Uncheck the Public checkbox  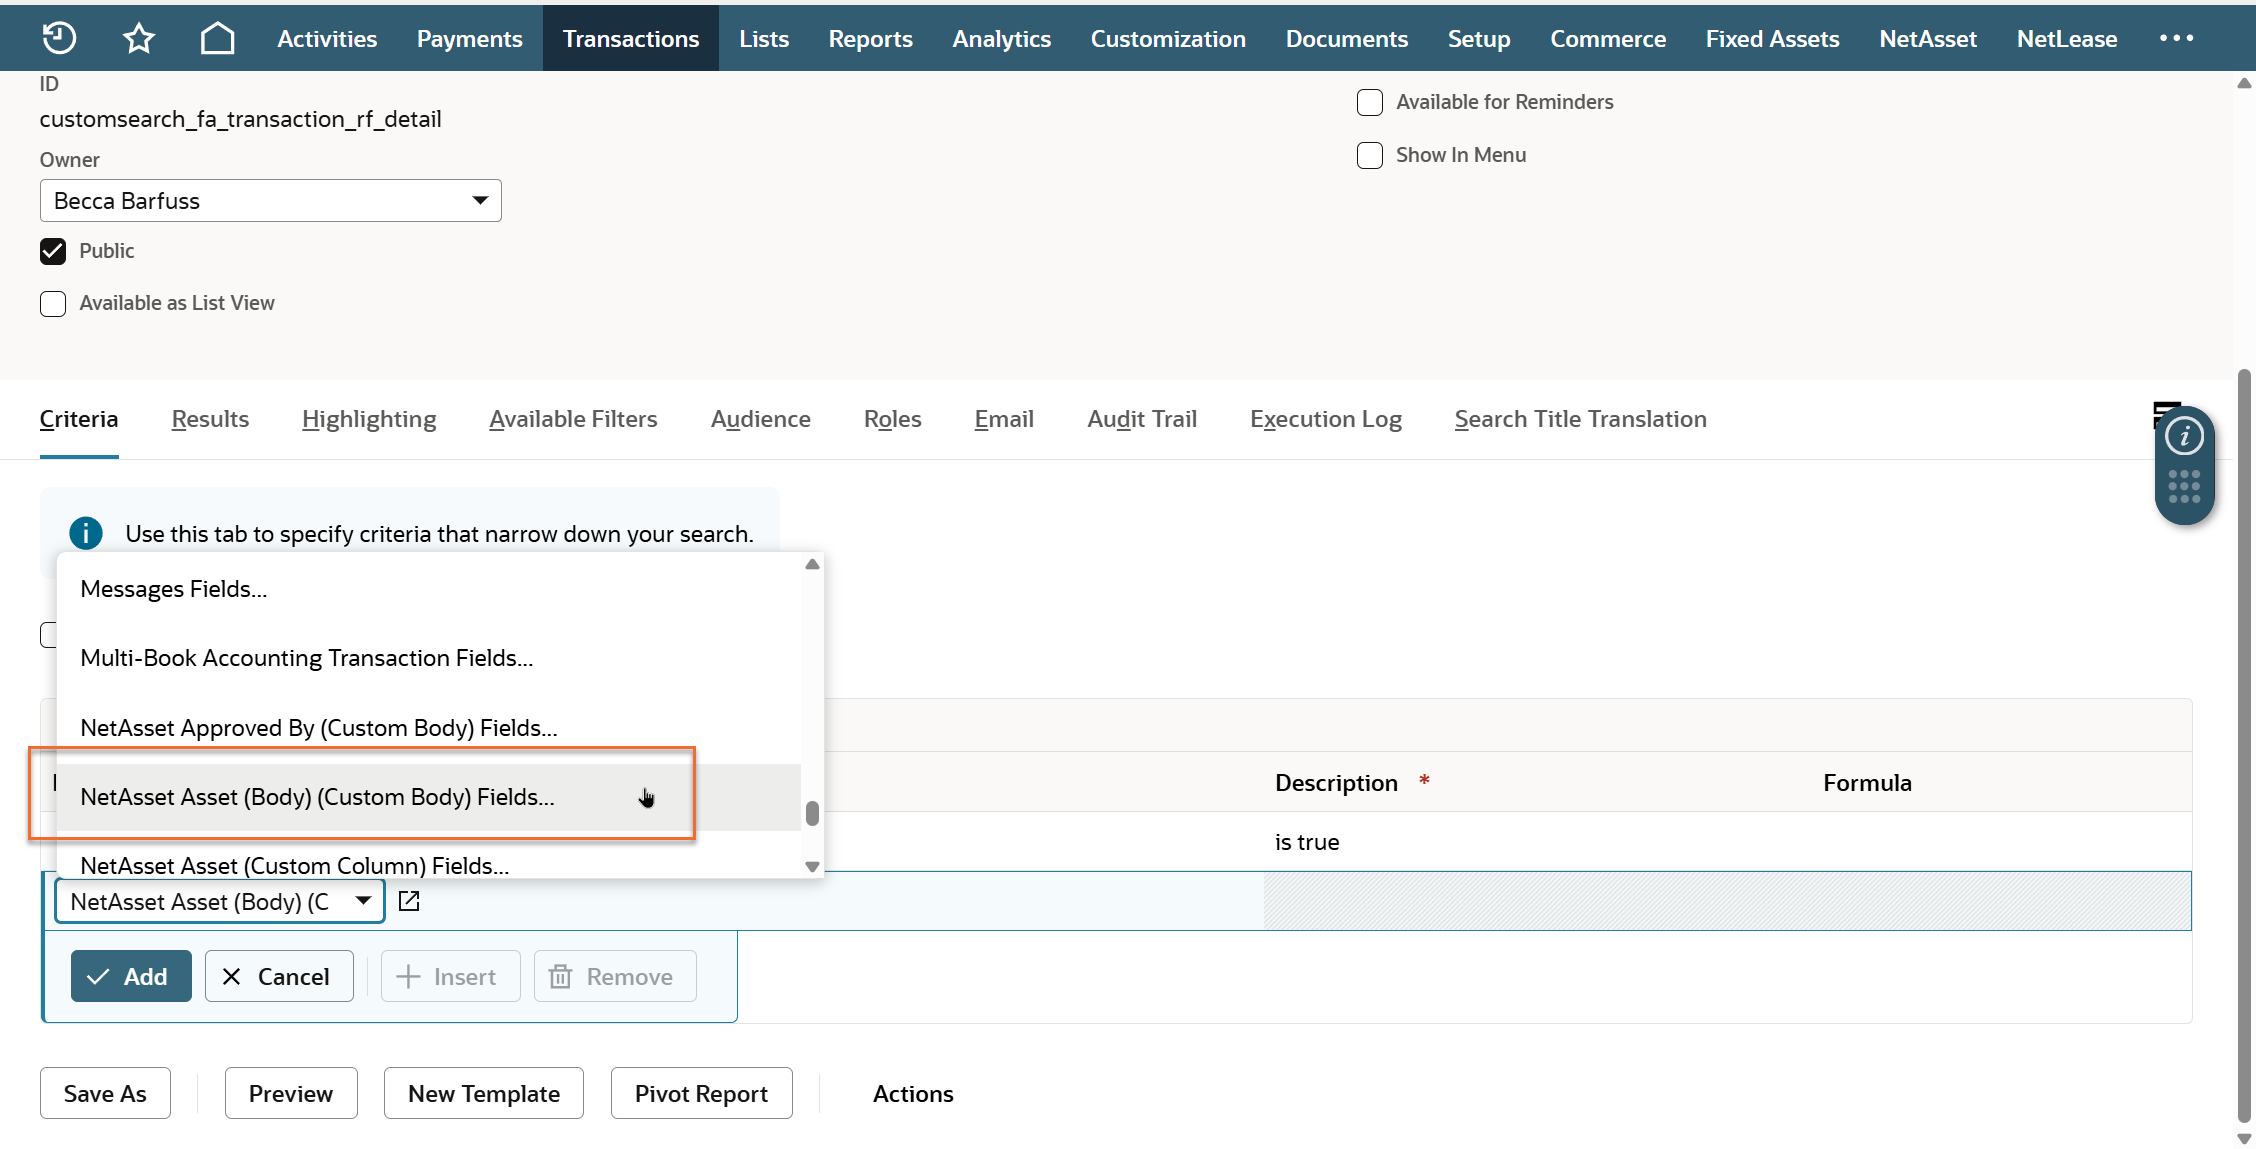53,251
